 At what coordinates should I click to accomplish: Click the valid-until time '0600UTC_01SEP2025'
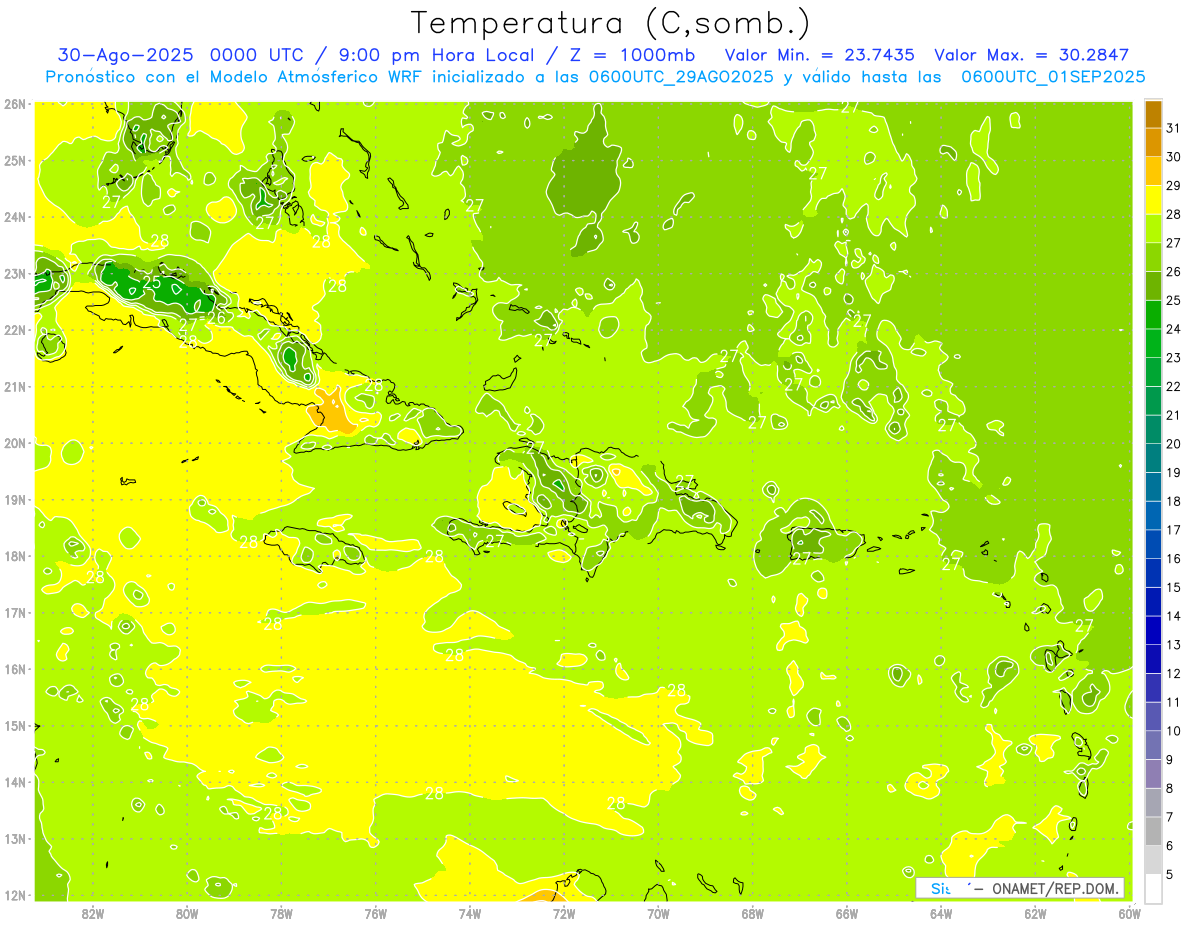click(x=1053, y=76)
